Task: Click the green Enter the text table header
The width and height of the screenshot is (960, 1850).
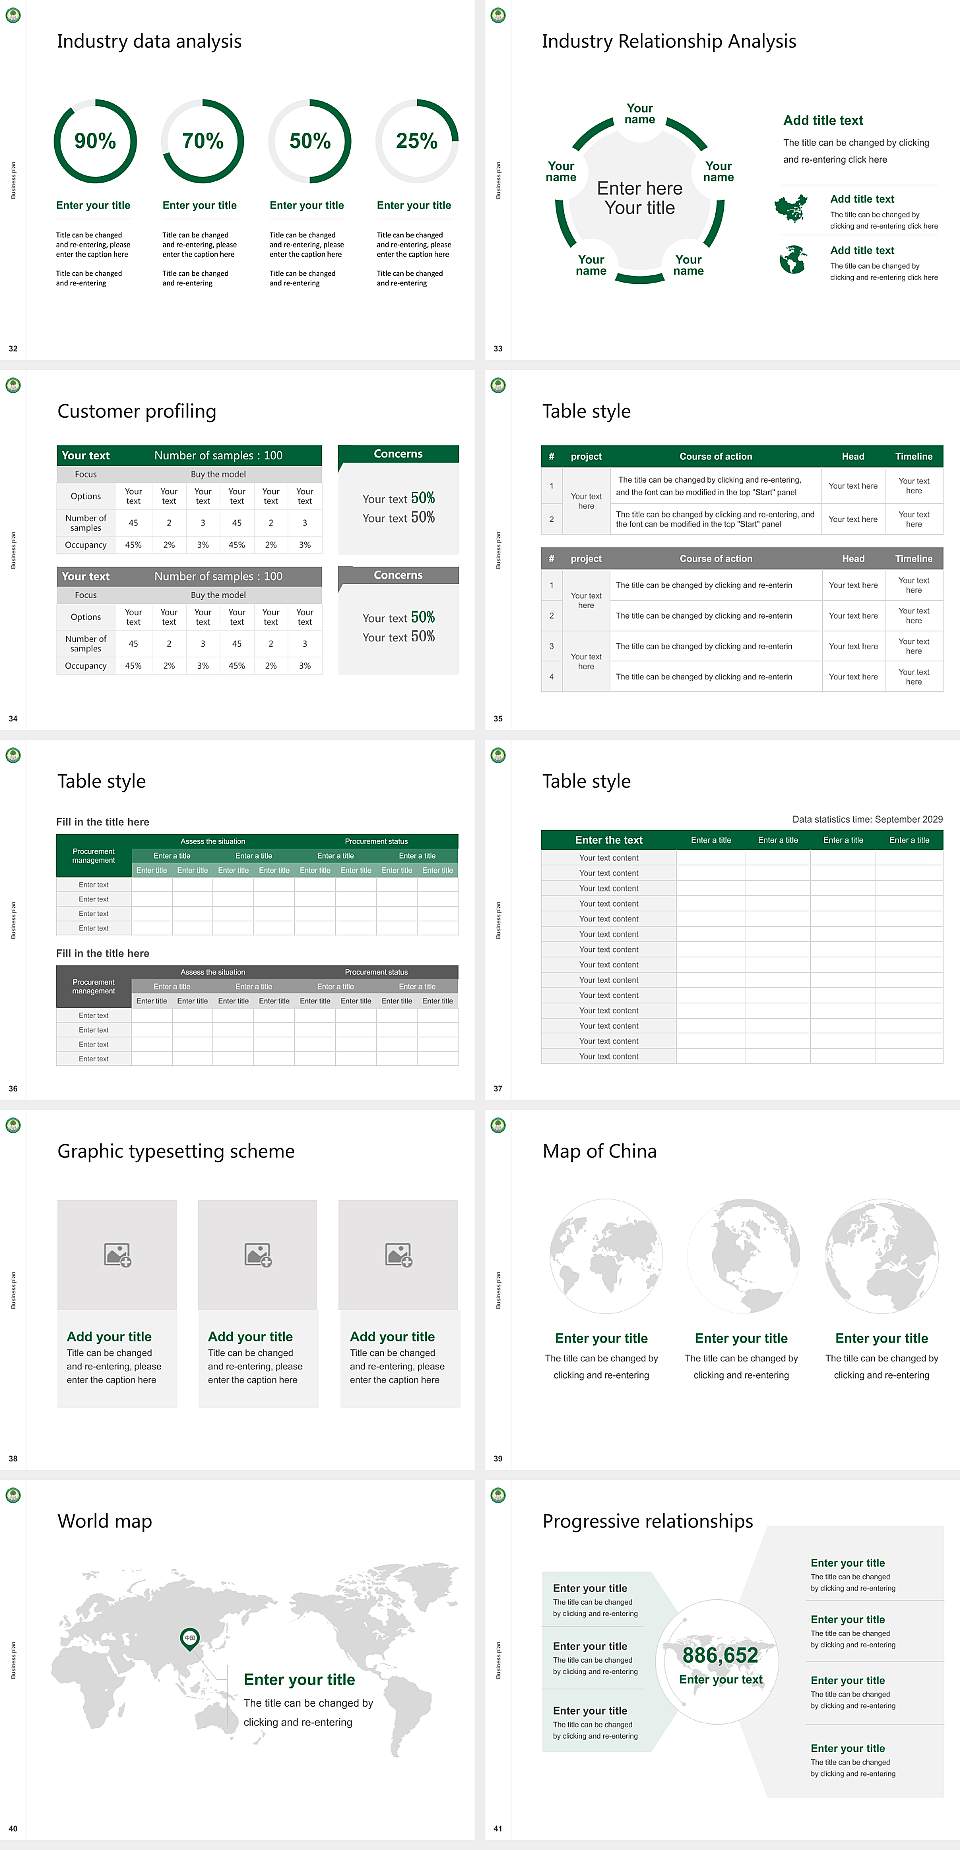Action: (x=608, y=840)
